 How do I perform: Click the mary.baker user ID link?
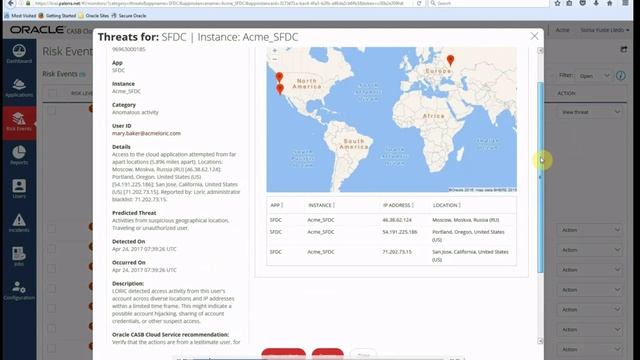(146, 133)
